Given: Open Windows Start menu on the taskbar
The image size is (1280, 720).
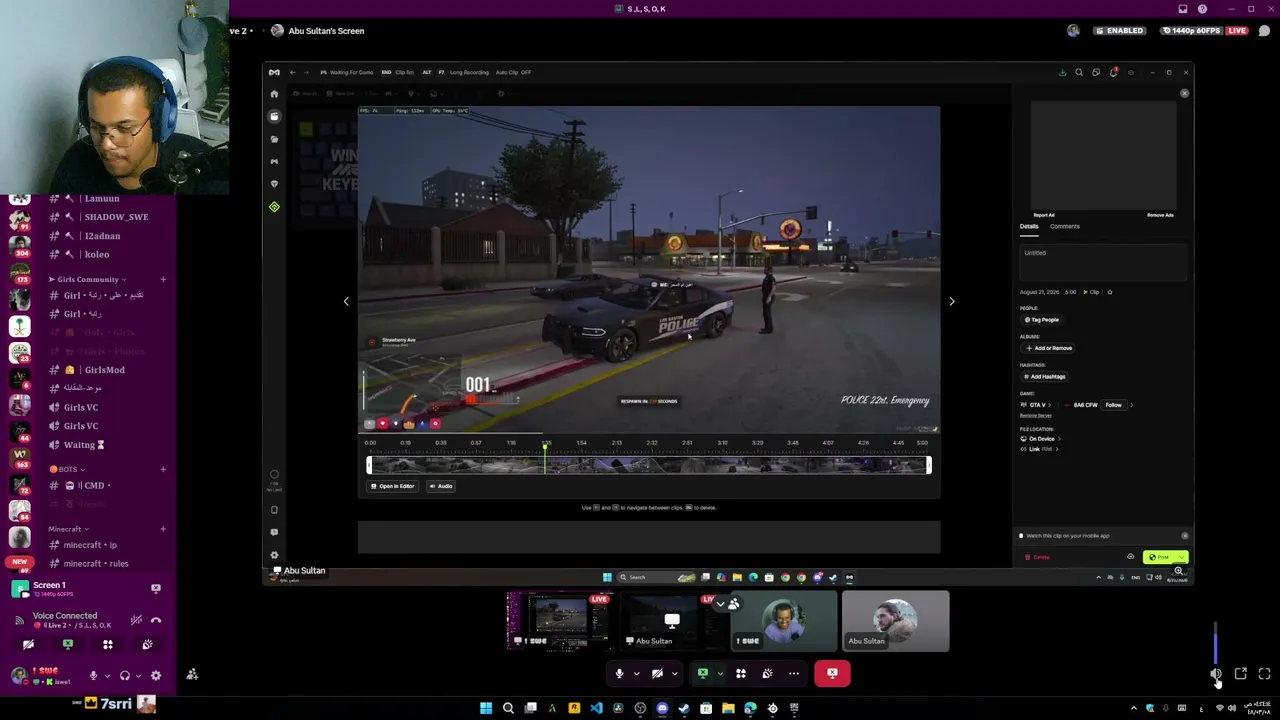Looking at the screenshot, I should [486, 708].
